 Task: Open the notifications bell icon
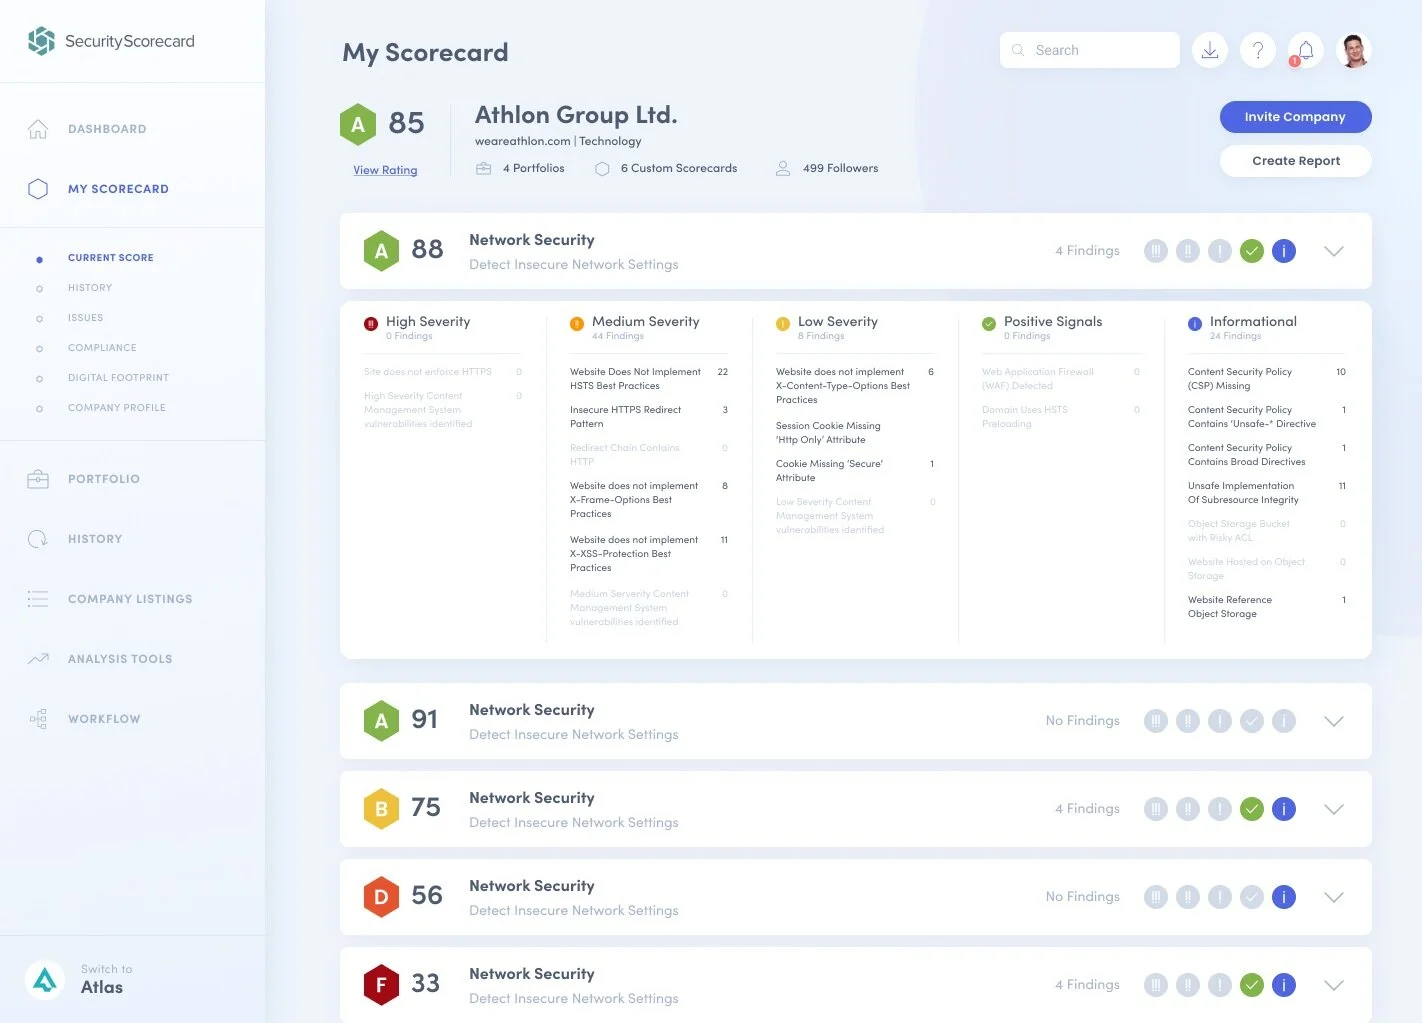[x=1306, y=50]
